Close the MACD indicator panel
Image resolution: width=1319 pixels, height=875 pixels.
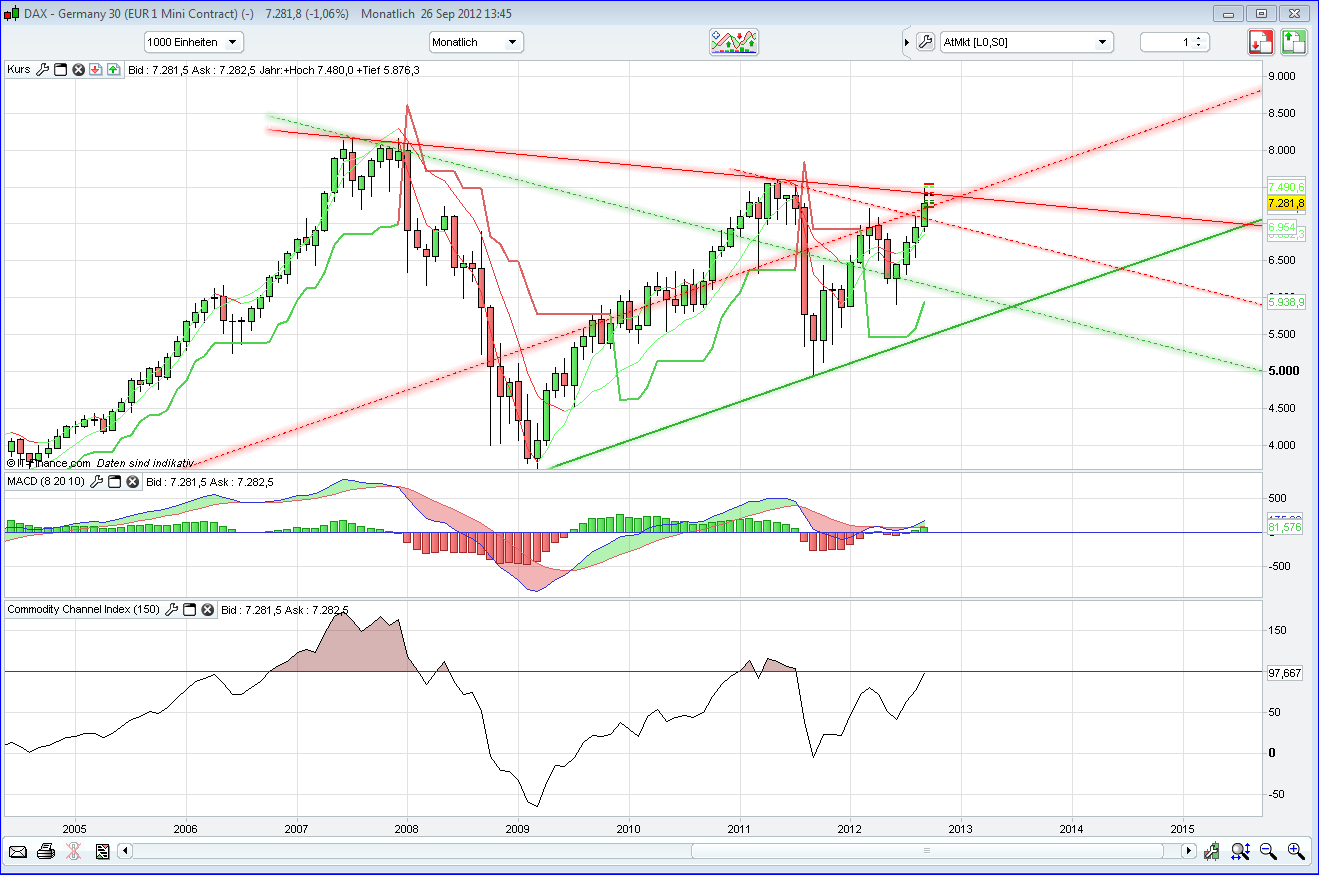(131, 482)
